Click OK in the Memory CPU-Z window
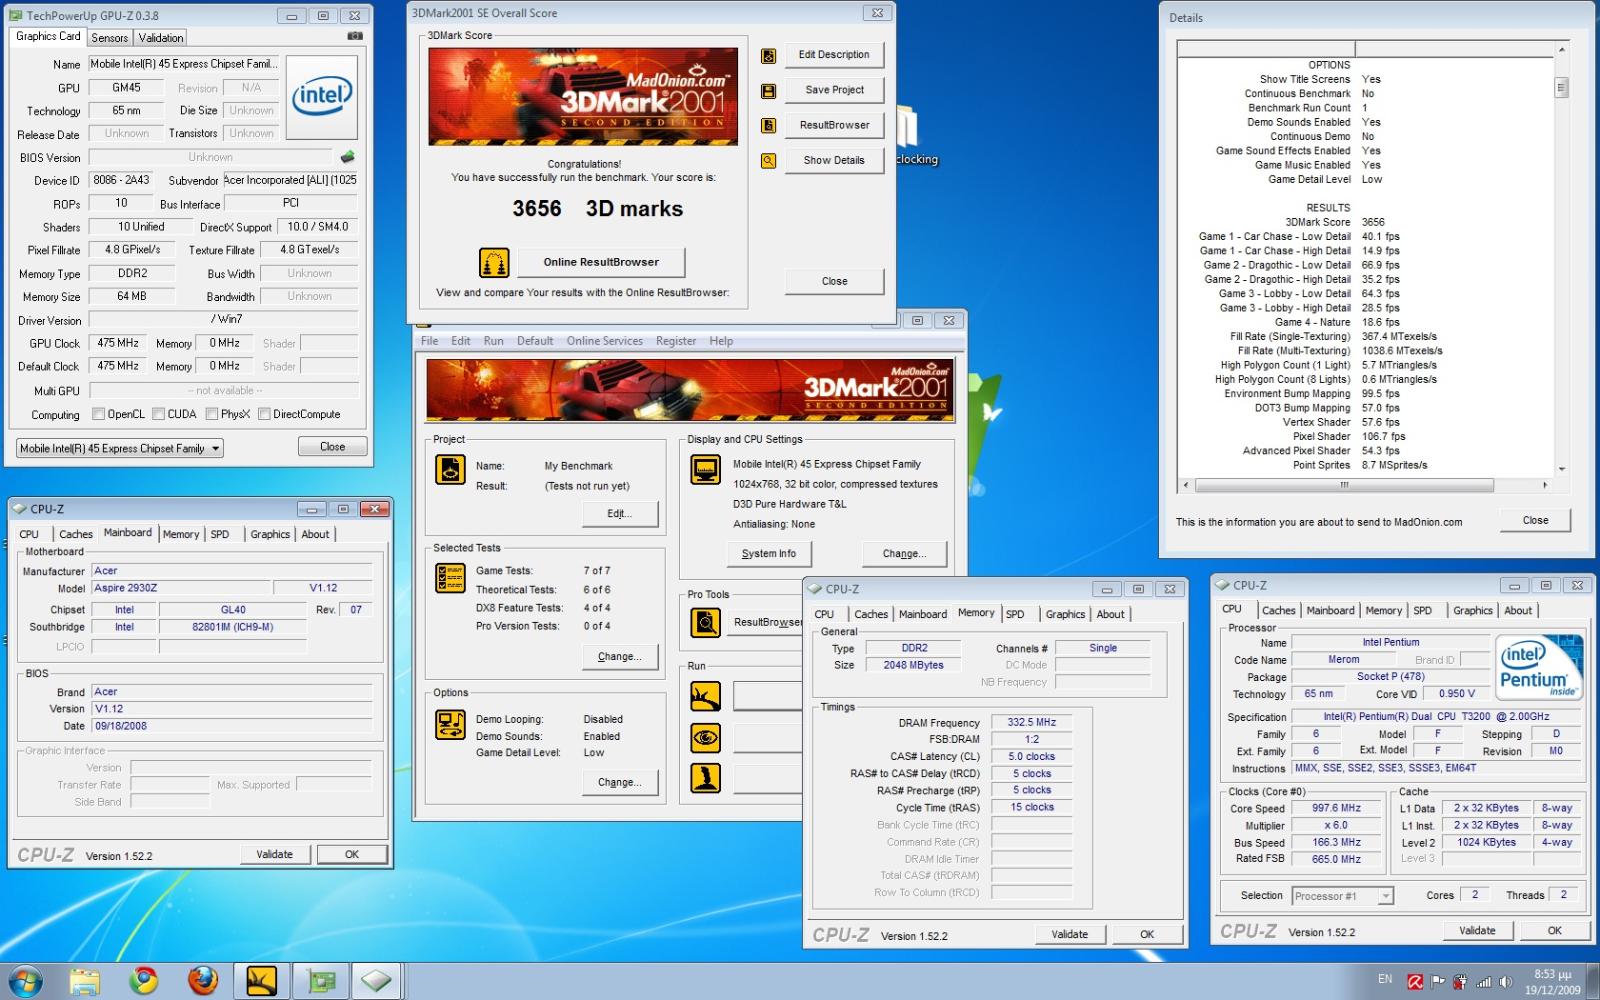1600x1000 pixels. pos(1147,934)
